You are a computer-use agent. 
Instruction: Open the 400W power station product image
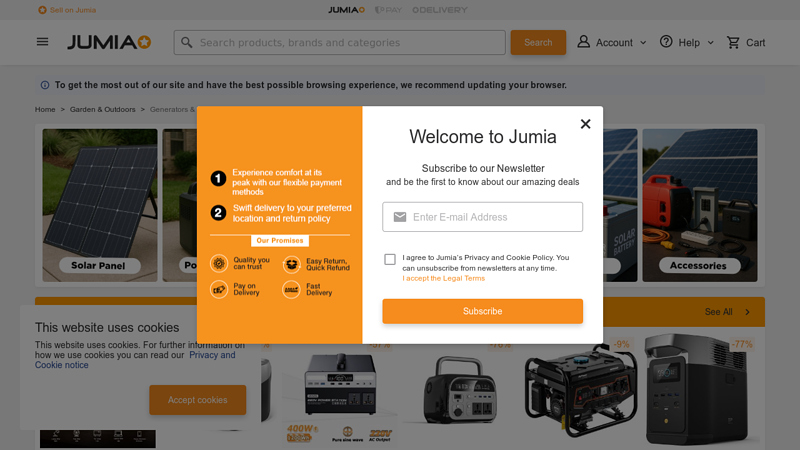point(340,393)
